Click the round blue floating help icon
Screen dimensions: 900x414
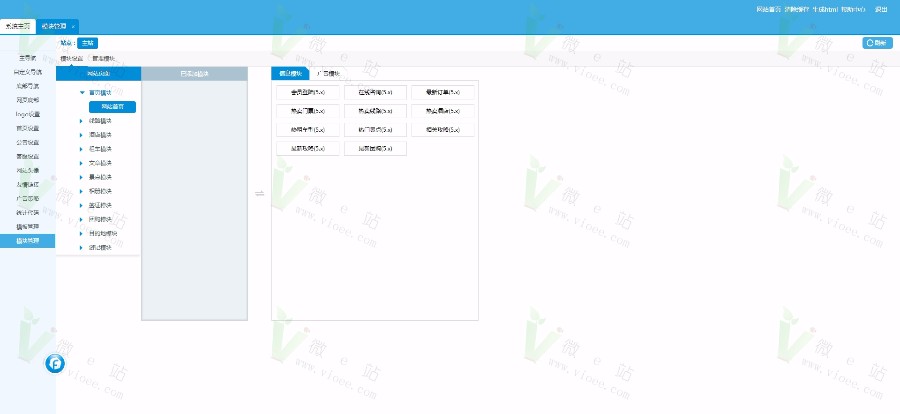coord(55,363)
